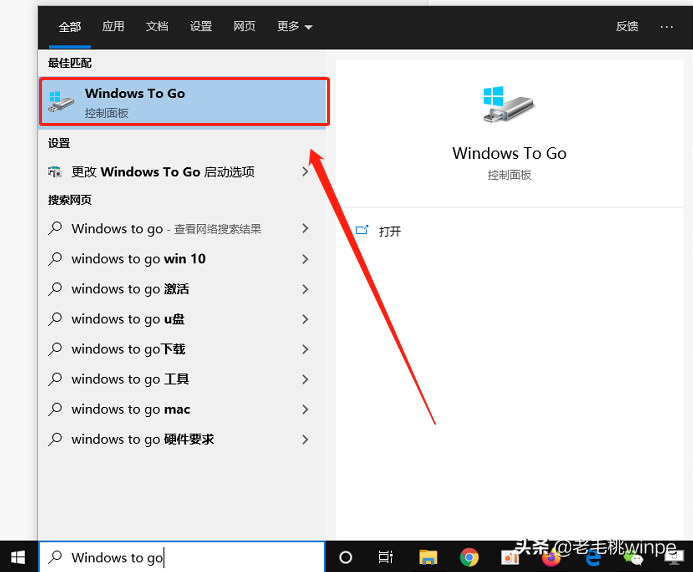
Task: Click 打开 in the preview pane
Action: (x=390, y=231)
